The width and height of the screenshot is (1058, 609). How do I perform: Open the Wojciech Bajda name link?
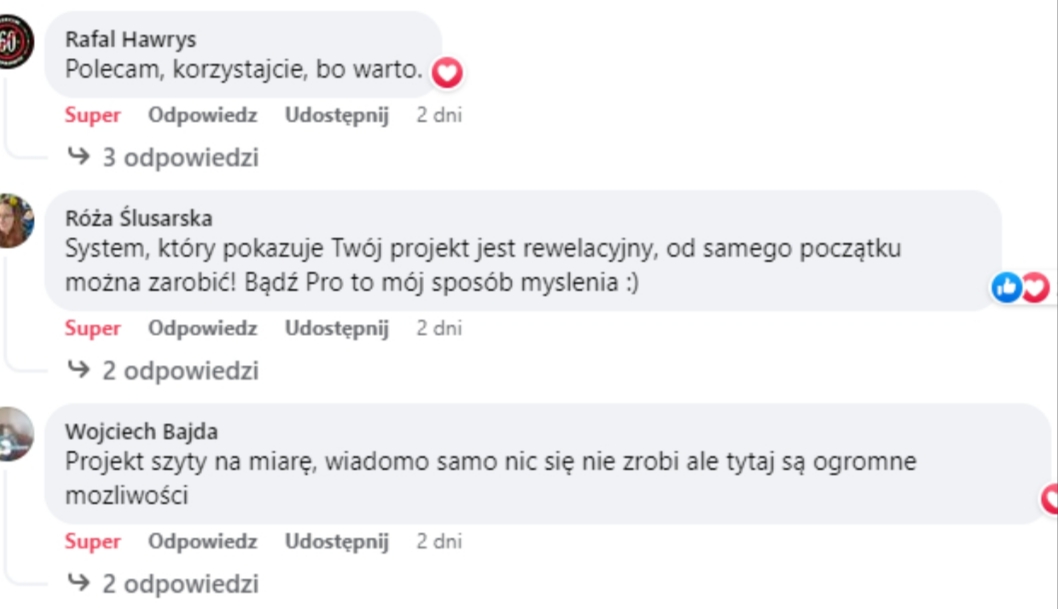click(141, 432)
